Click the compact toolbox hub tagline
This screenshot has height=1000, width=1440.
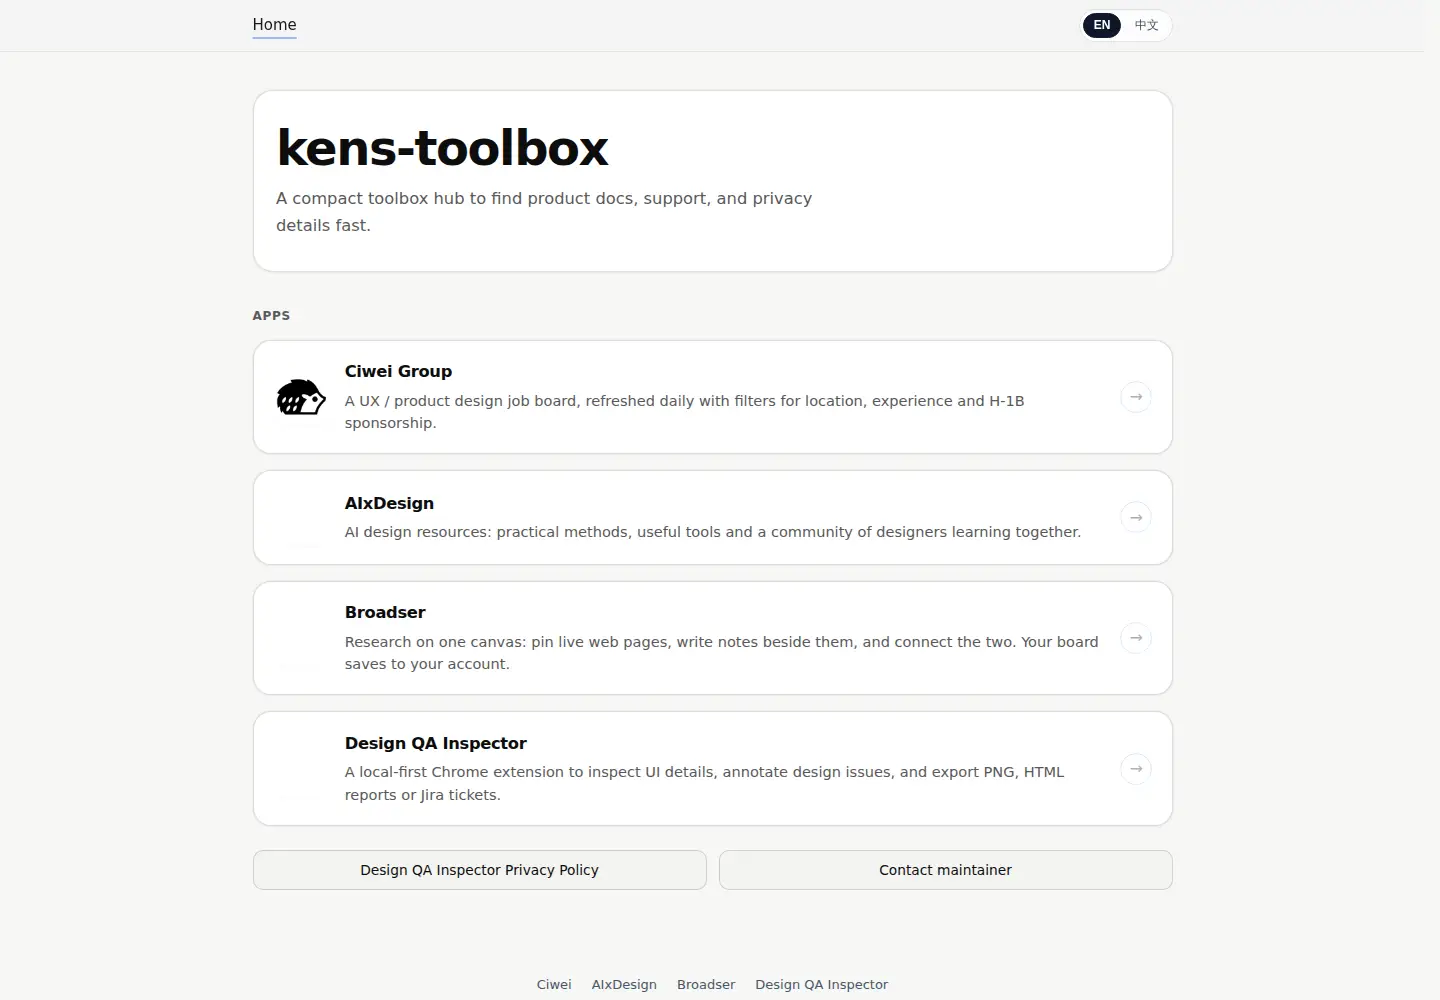[544, 212]
